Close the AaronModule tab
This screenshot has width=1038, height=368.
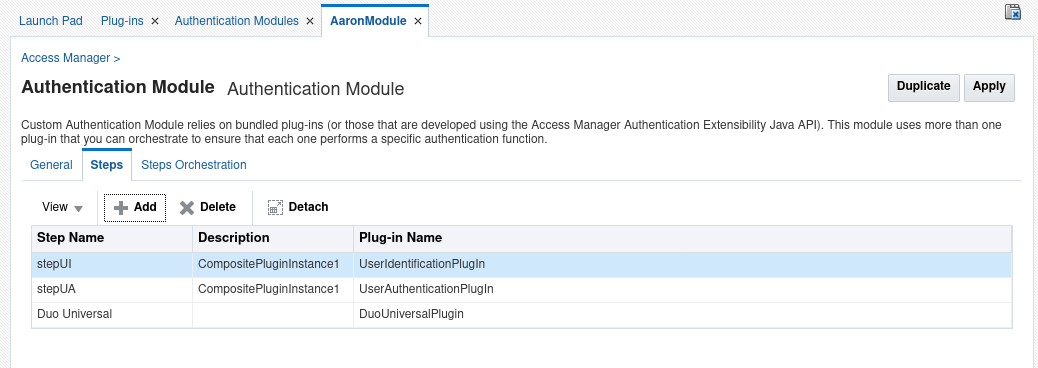click(x=418, y=21)
